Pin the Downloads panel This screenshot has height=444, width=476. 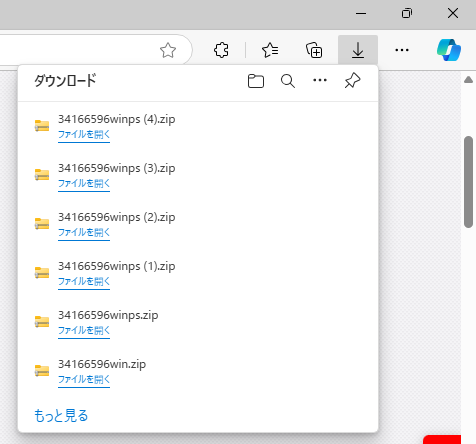click(x=352, y=80)
